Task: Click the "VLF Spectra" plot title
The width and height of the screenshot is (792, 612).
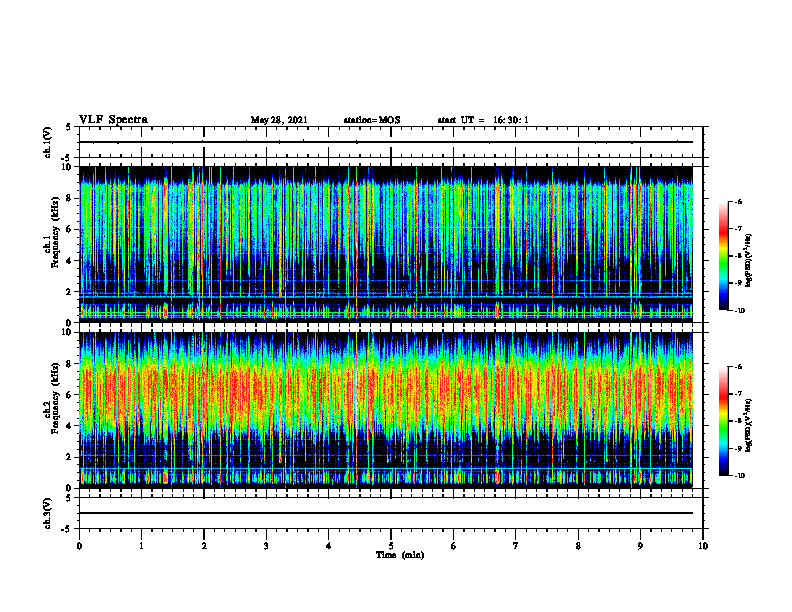Action: click(x=113, y=120)
